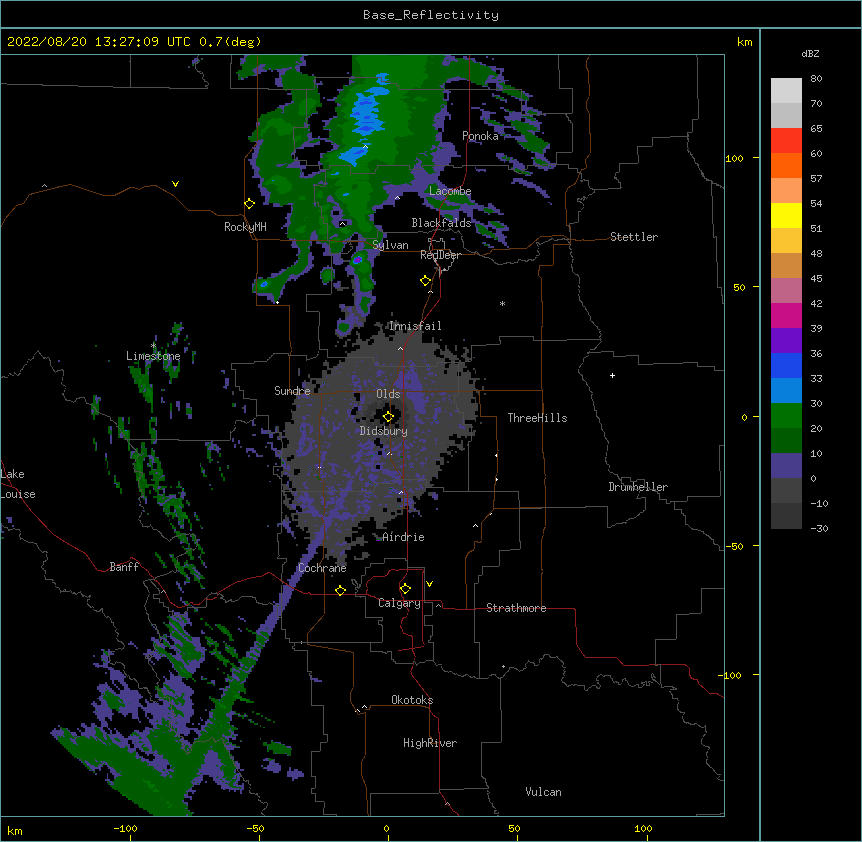The image size is (862, 842).
Task: Click the bright green legend swatch above 20
Action: (x=786, y=416)
